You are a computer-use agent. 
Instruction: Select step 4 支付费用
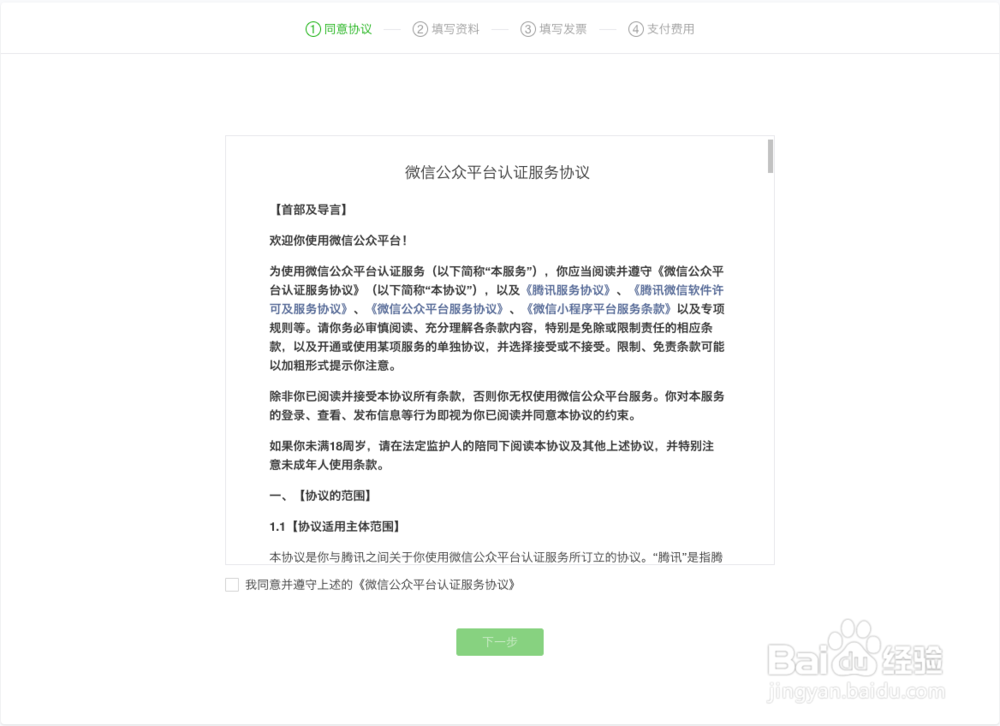[661, 29]
